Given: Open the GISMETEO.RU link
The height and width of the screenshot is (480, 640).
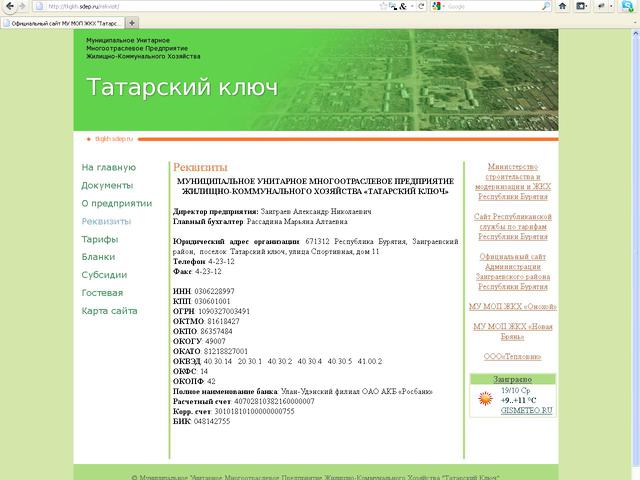Looking at the screenshot, I should (x=527, y=411).
